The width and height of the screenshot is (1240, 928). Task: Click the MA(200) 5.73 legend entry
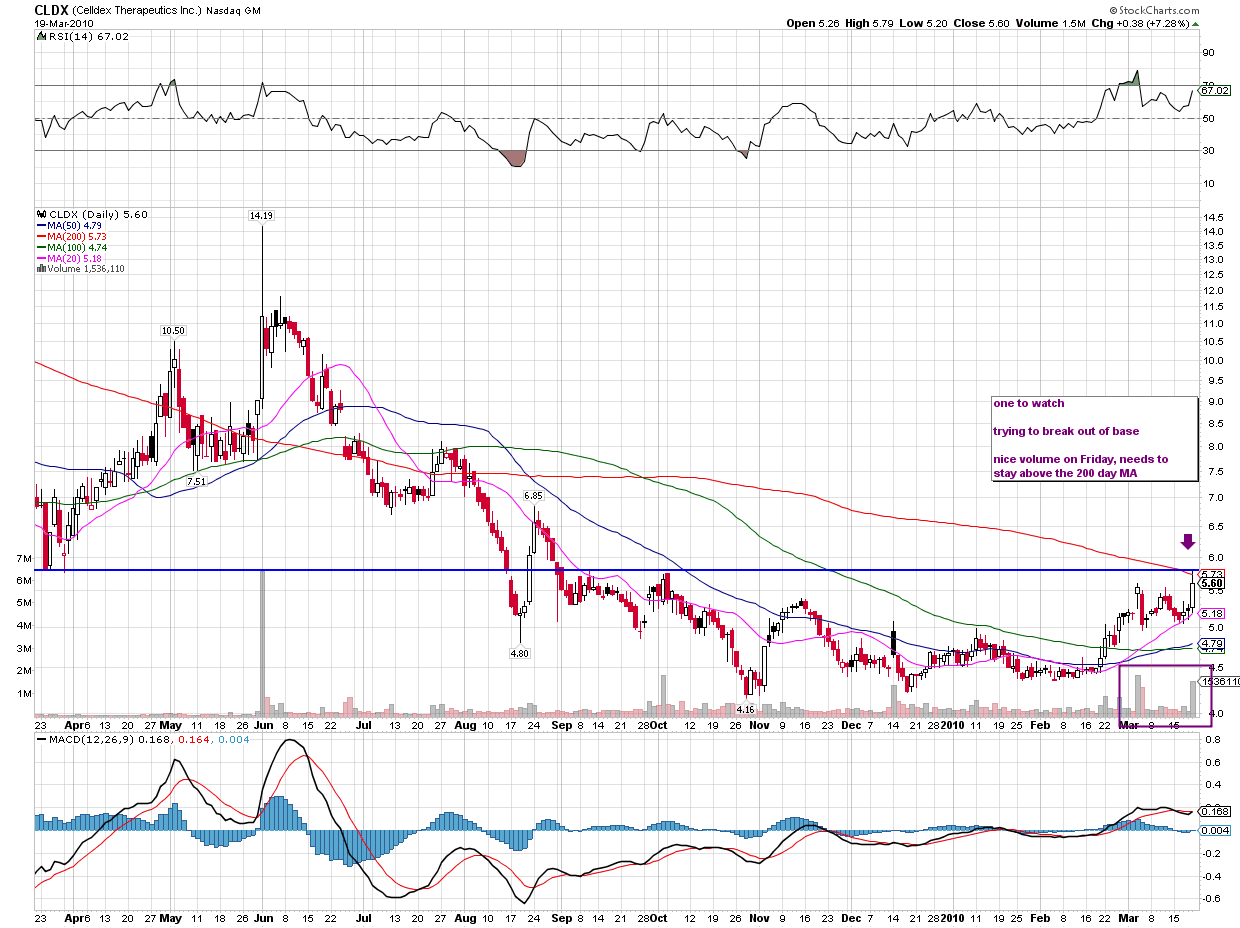(x=72, y=237)
